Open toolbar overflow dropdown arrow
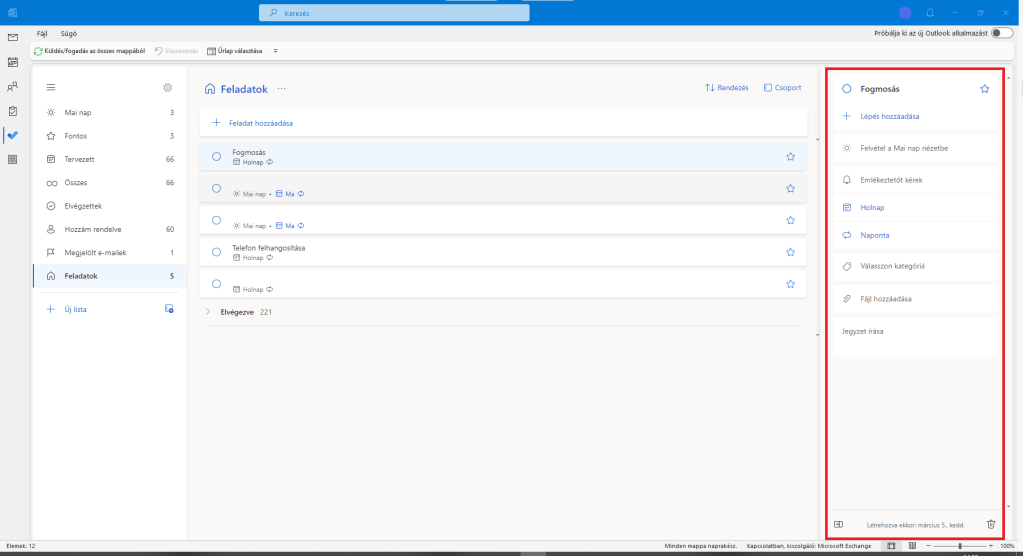 275,50
